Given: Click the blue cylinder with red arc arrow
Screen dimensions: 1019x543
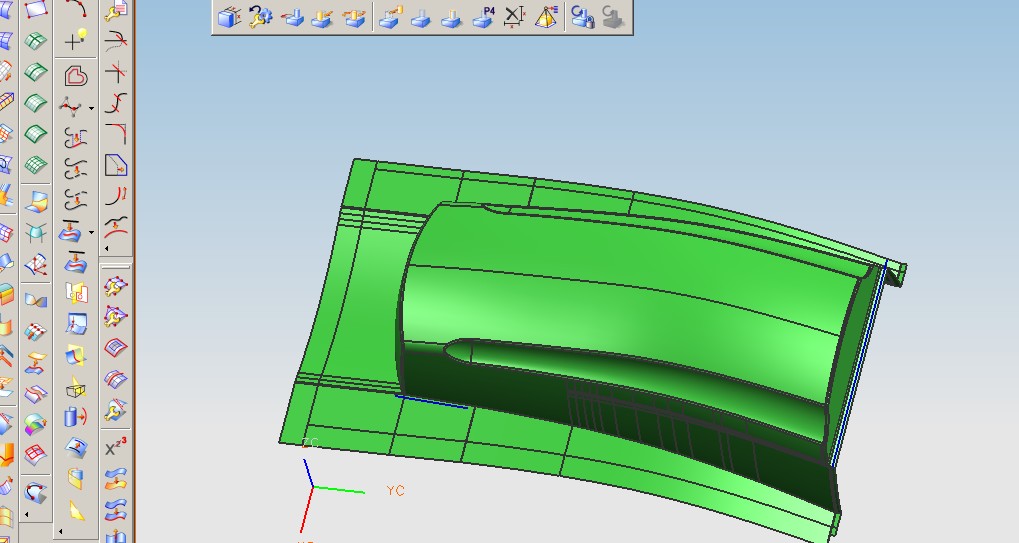Looking at the screenshot, I should coord(76,416).
